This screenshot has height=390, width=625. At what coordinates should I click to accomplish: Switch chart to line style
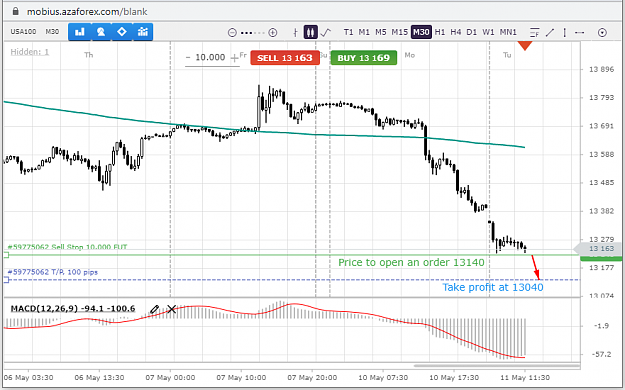point(326,32)
